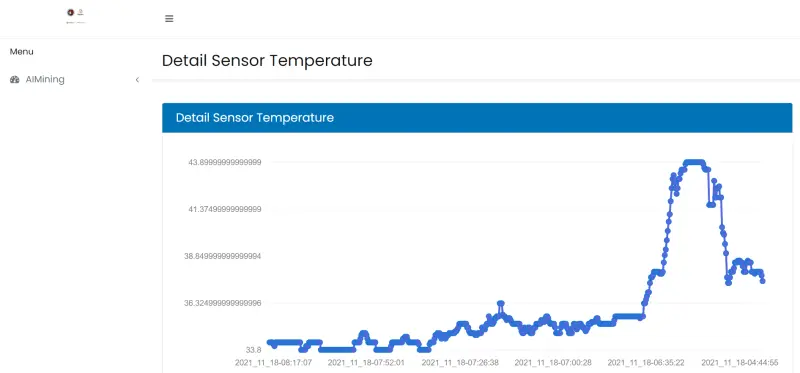800x373 pixels.
Task: Open the site logo at top left
Action: pos(76,16)
